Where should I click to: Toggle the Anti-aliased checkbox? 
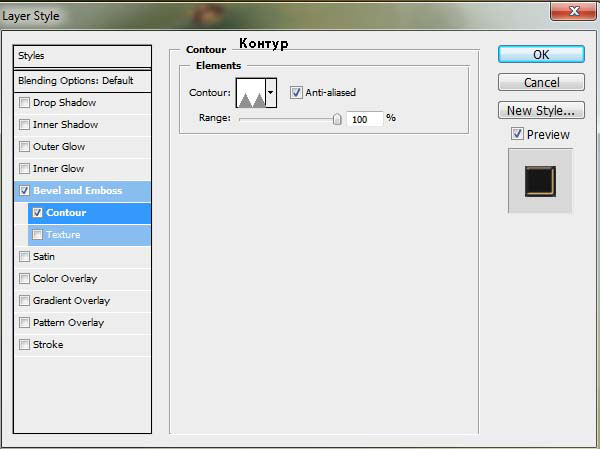pyautogui.click(x=296, y=92)
